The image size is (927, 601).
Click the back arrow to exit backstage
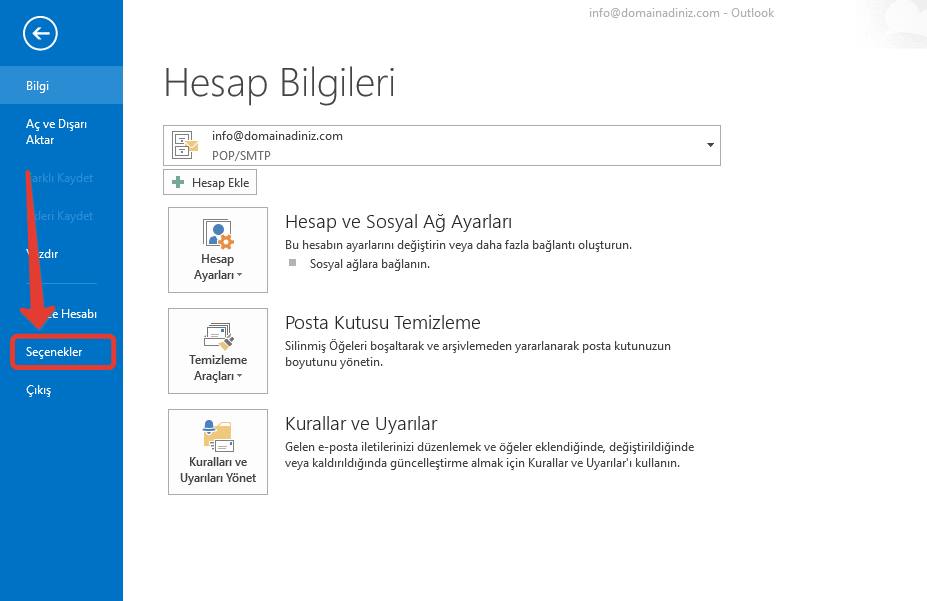click(41, 34)
